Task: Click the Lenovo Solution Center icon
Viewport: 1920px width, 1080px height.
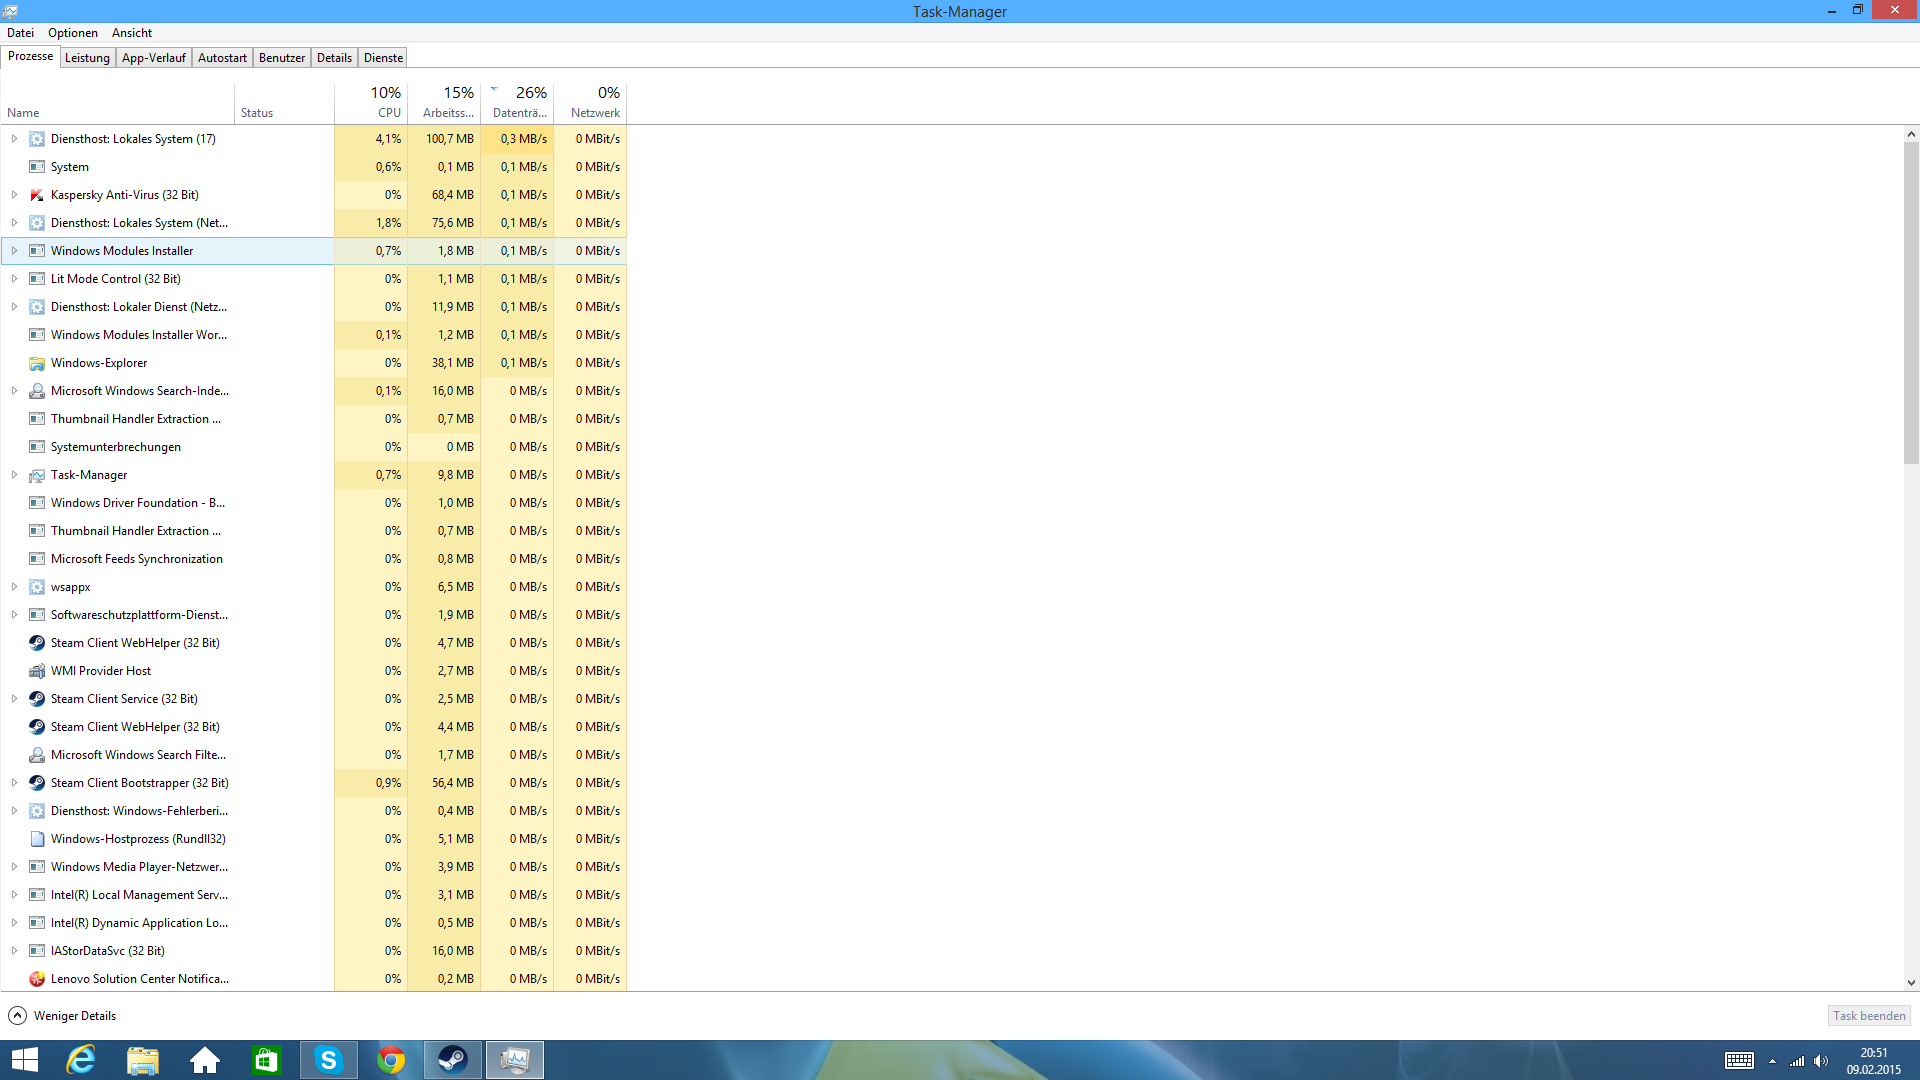Action: (37, 979)
